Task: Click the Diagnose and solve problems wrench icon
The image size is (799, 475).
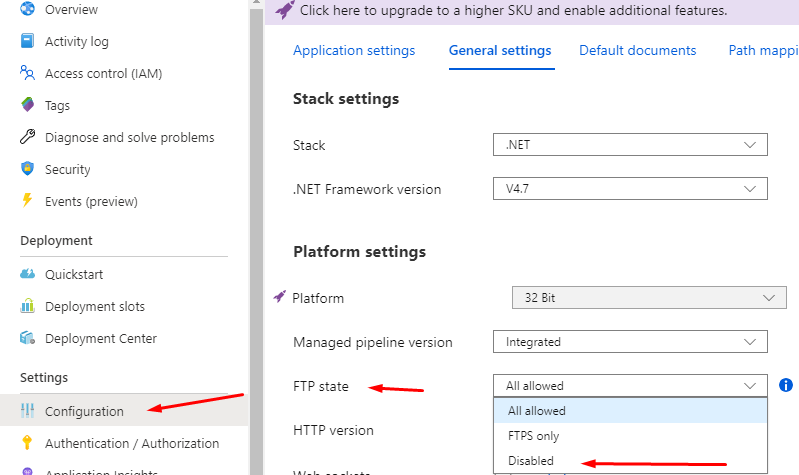Action: point(28,138)
